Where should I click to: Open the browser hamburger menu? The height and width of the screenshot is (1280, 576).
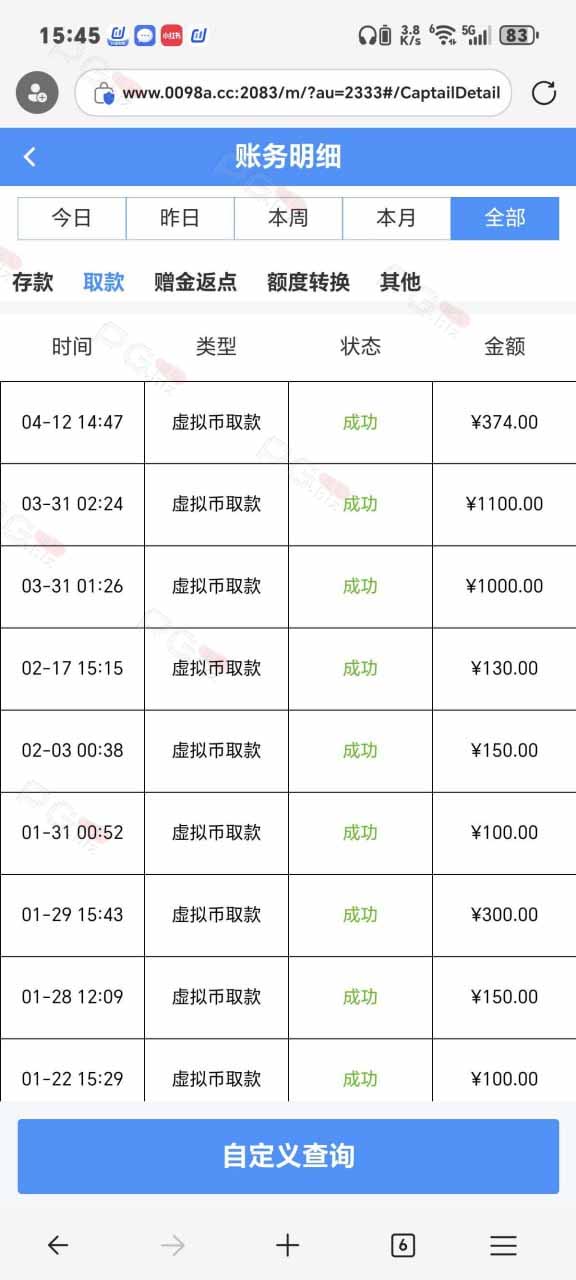point(503,1245)
